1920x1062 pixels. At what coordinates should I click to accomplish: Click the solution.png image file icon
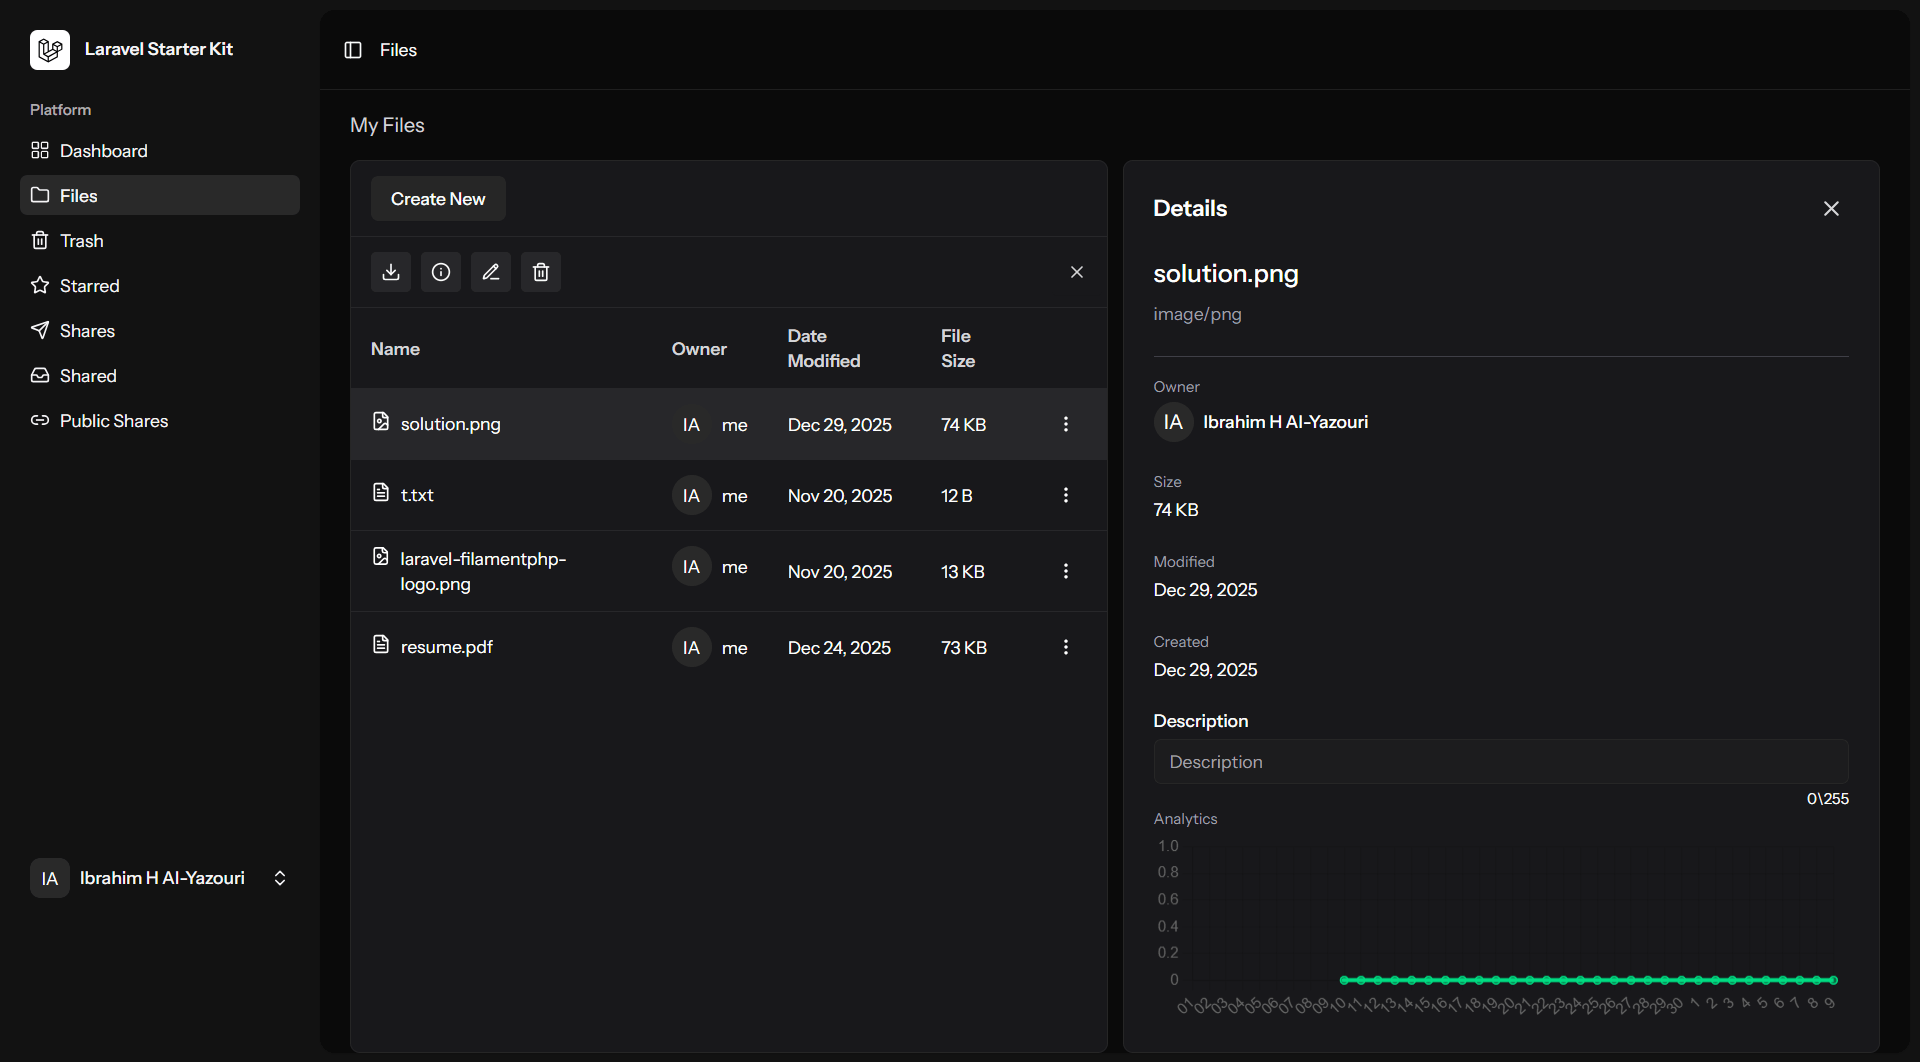coord(381,421)
